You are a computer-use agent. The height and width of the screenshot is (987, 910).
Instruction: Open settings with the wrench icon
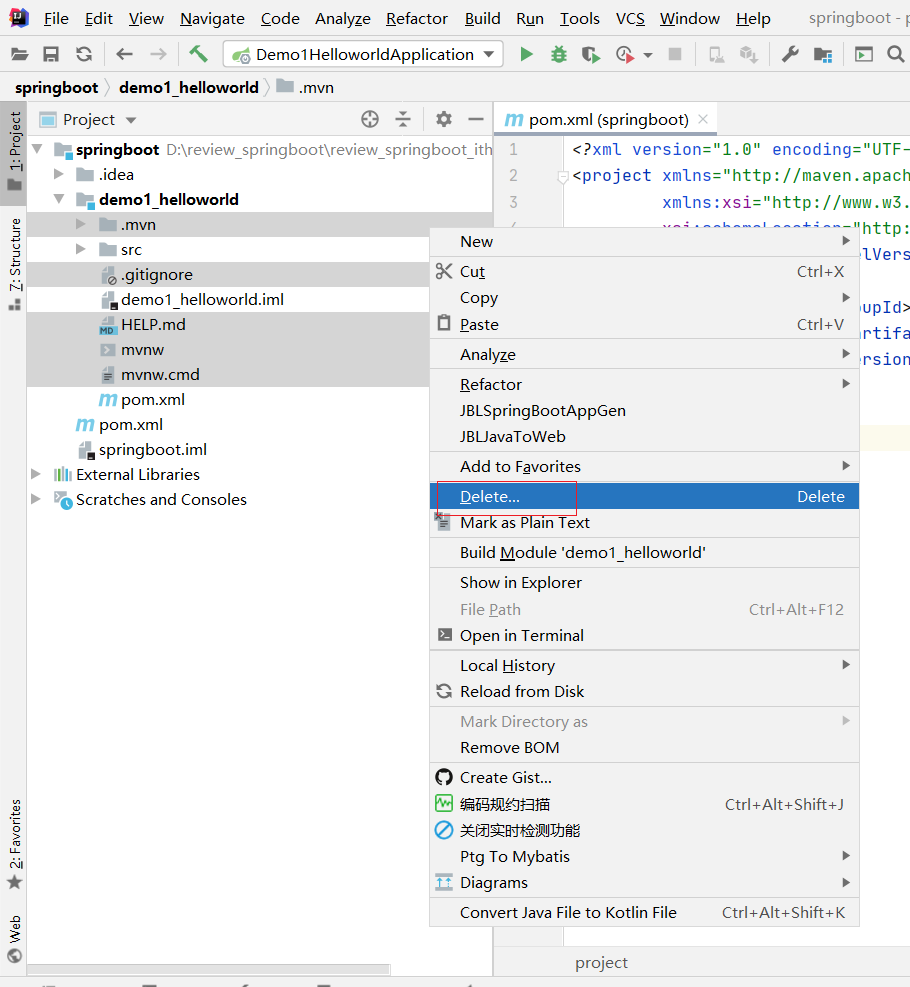tap(790, 54)
